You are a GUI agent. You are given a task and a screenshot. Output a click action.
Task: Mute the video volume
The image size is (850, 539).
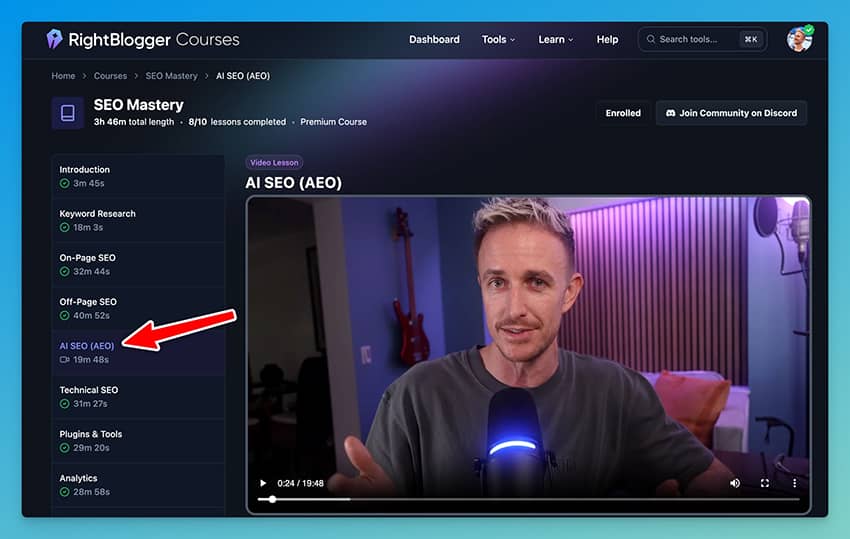point(735,483)
